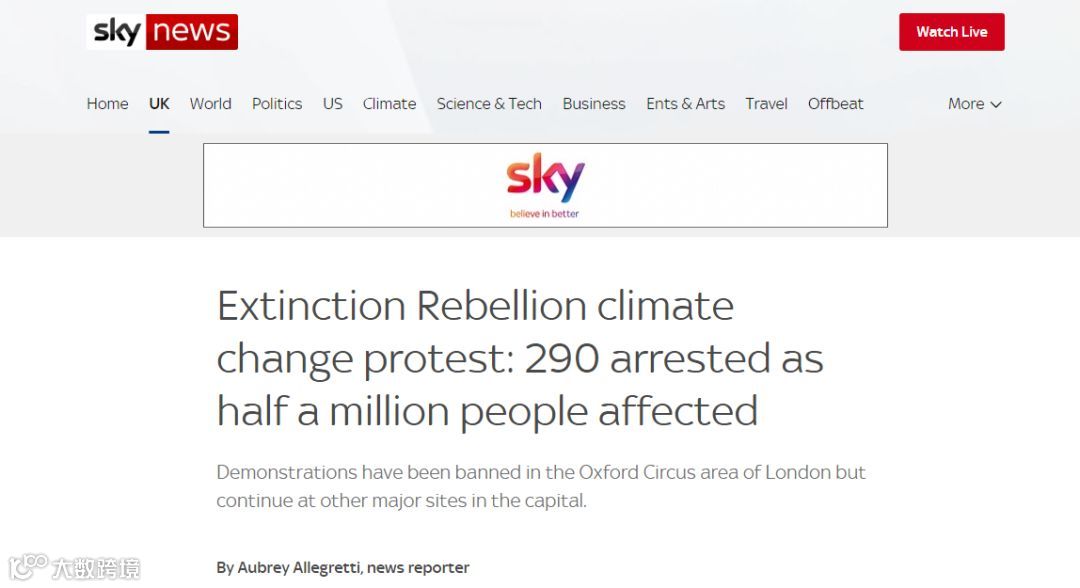
Task: Go to Ents & Arts
Action: pos(685,104)
